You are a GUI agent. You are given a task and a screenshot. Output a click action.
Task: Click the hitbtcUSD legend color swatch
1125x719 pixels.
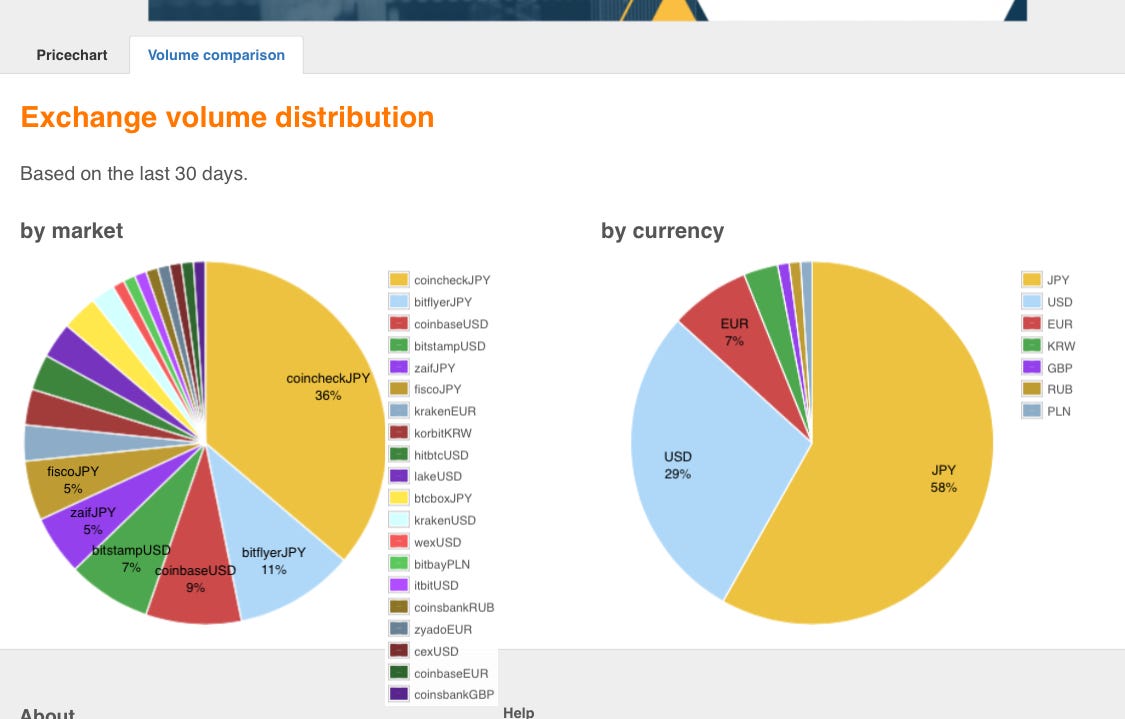[x=398, y=454]
